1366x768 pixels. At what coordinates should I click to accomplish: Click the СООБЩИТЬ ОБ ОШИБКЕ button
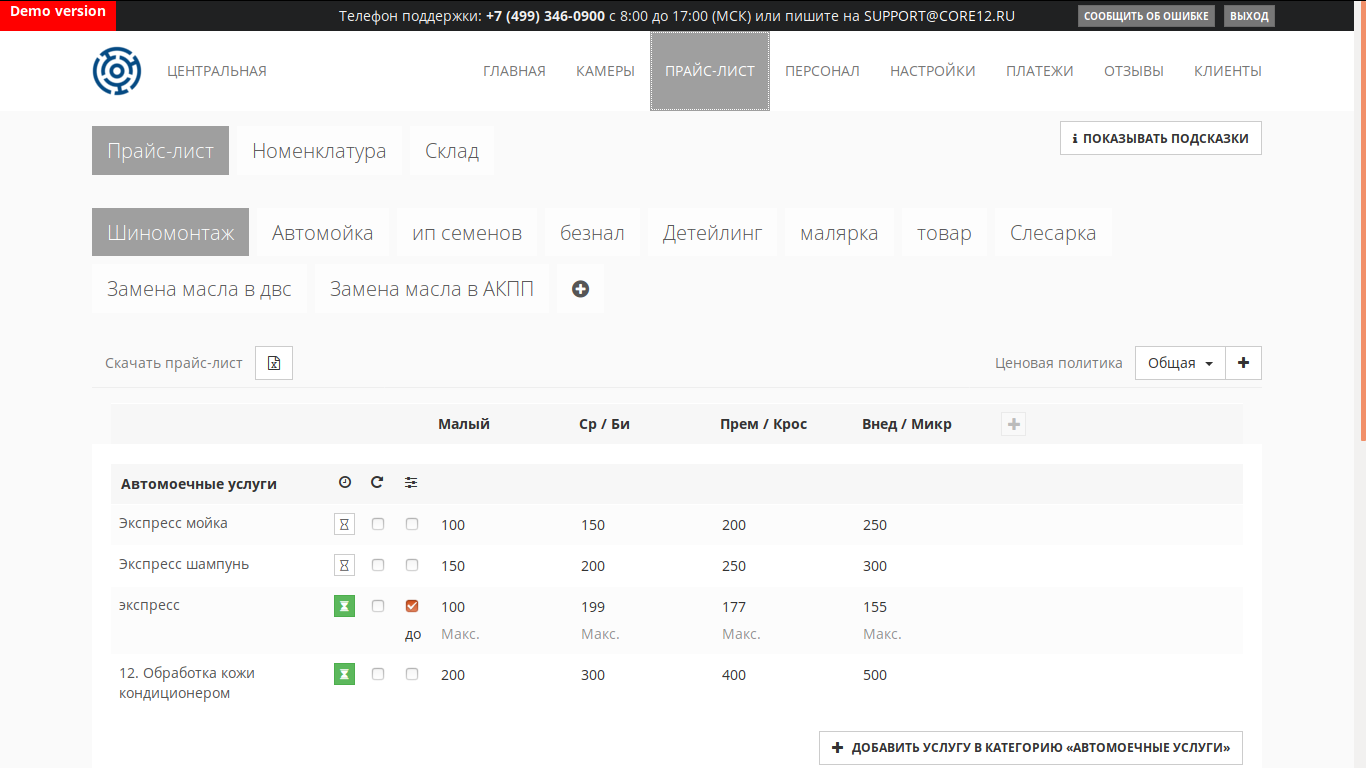[1146, 16]
